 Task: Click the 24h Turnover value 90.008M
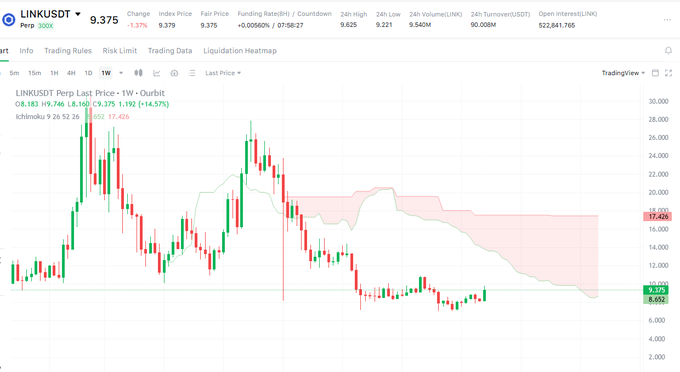pyautogui.click(x=484, y=25)
